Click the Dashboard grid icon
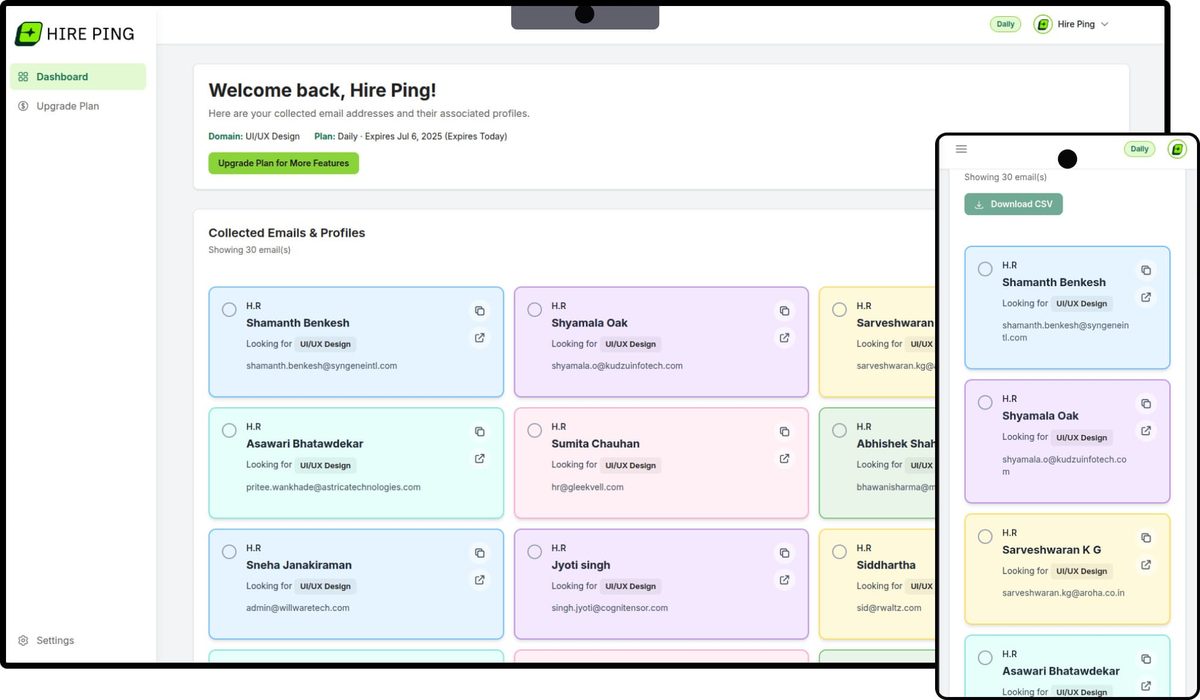 23,77
